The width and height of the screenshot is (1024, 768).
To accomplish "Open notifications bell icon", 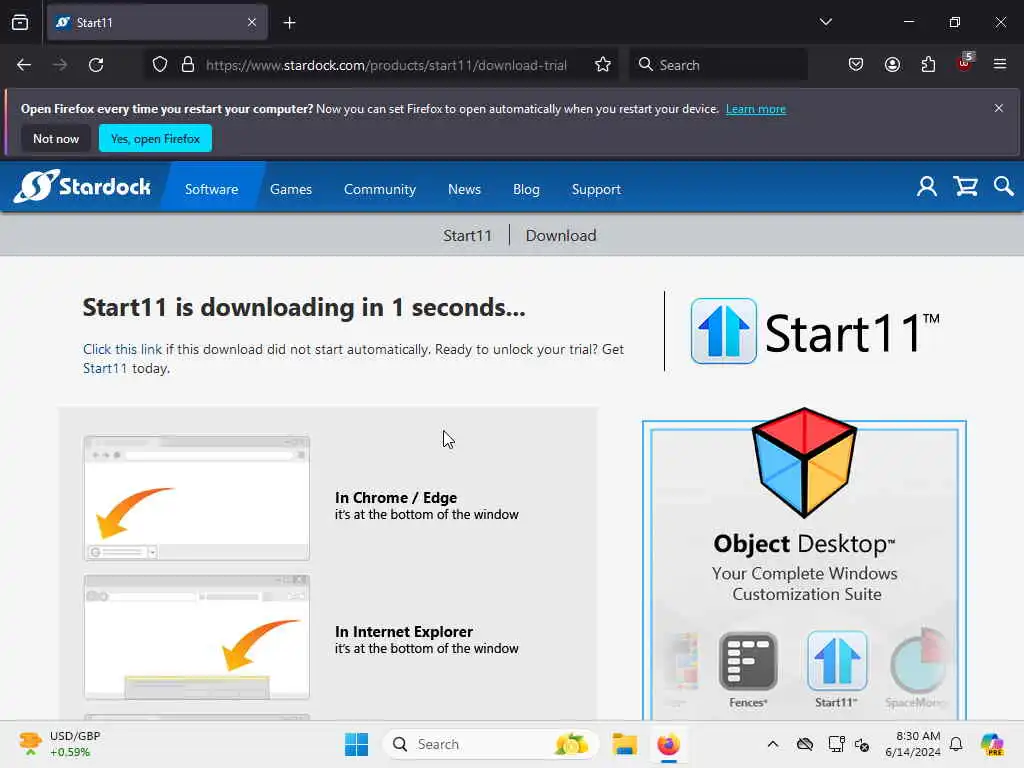I will click(956, 744).
